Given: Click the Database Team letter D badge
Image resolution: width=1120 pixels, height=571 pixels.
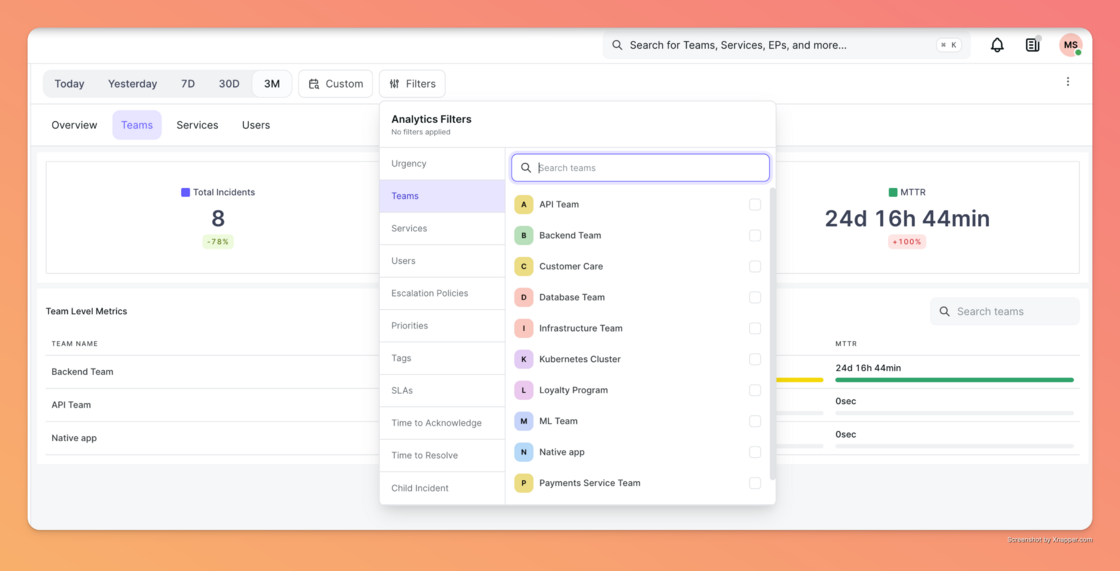Looking at the screenshot, I should (524, 297).
